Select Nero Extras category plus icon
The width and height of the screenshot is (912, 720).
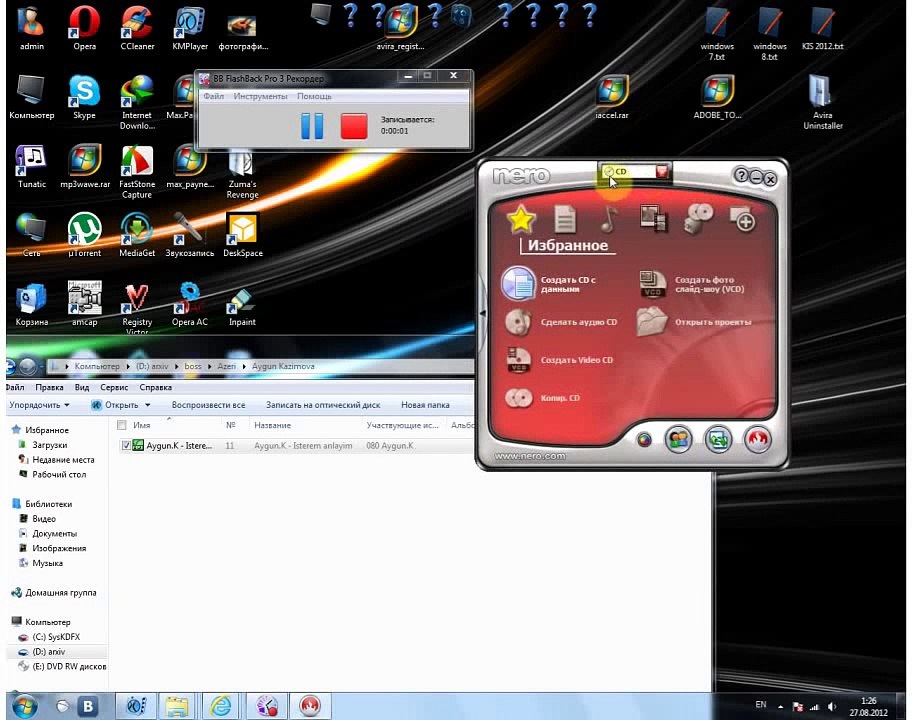pyautogui.click(x=743, y=219)
